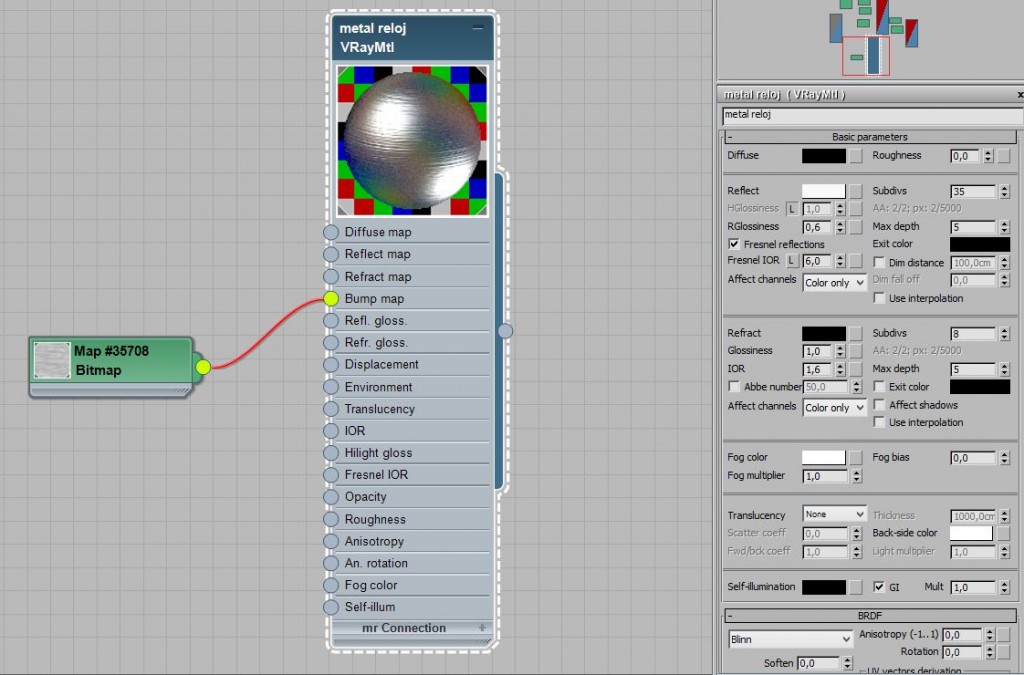Click the connected Bump map socket
Screen dimensions: 1024x675
(331, 299)
